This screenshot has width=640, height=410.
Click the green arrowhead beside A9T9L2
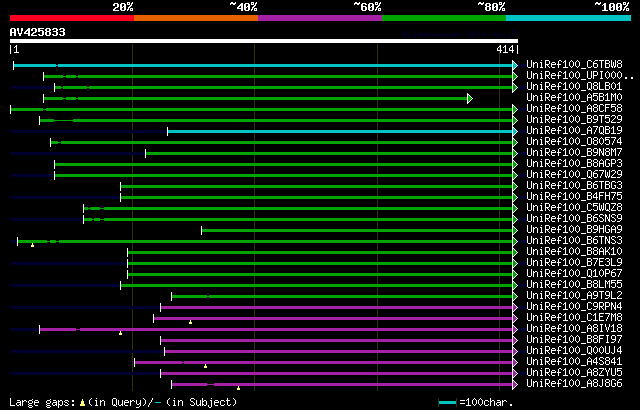coord(515,297)
